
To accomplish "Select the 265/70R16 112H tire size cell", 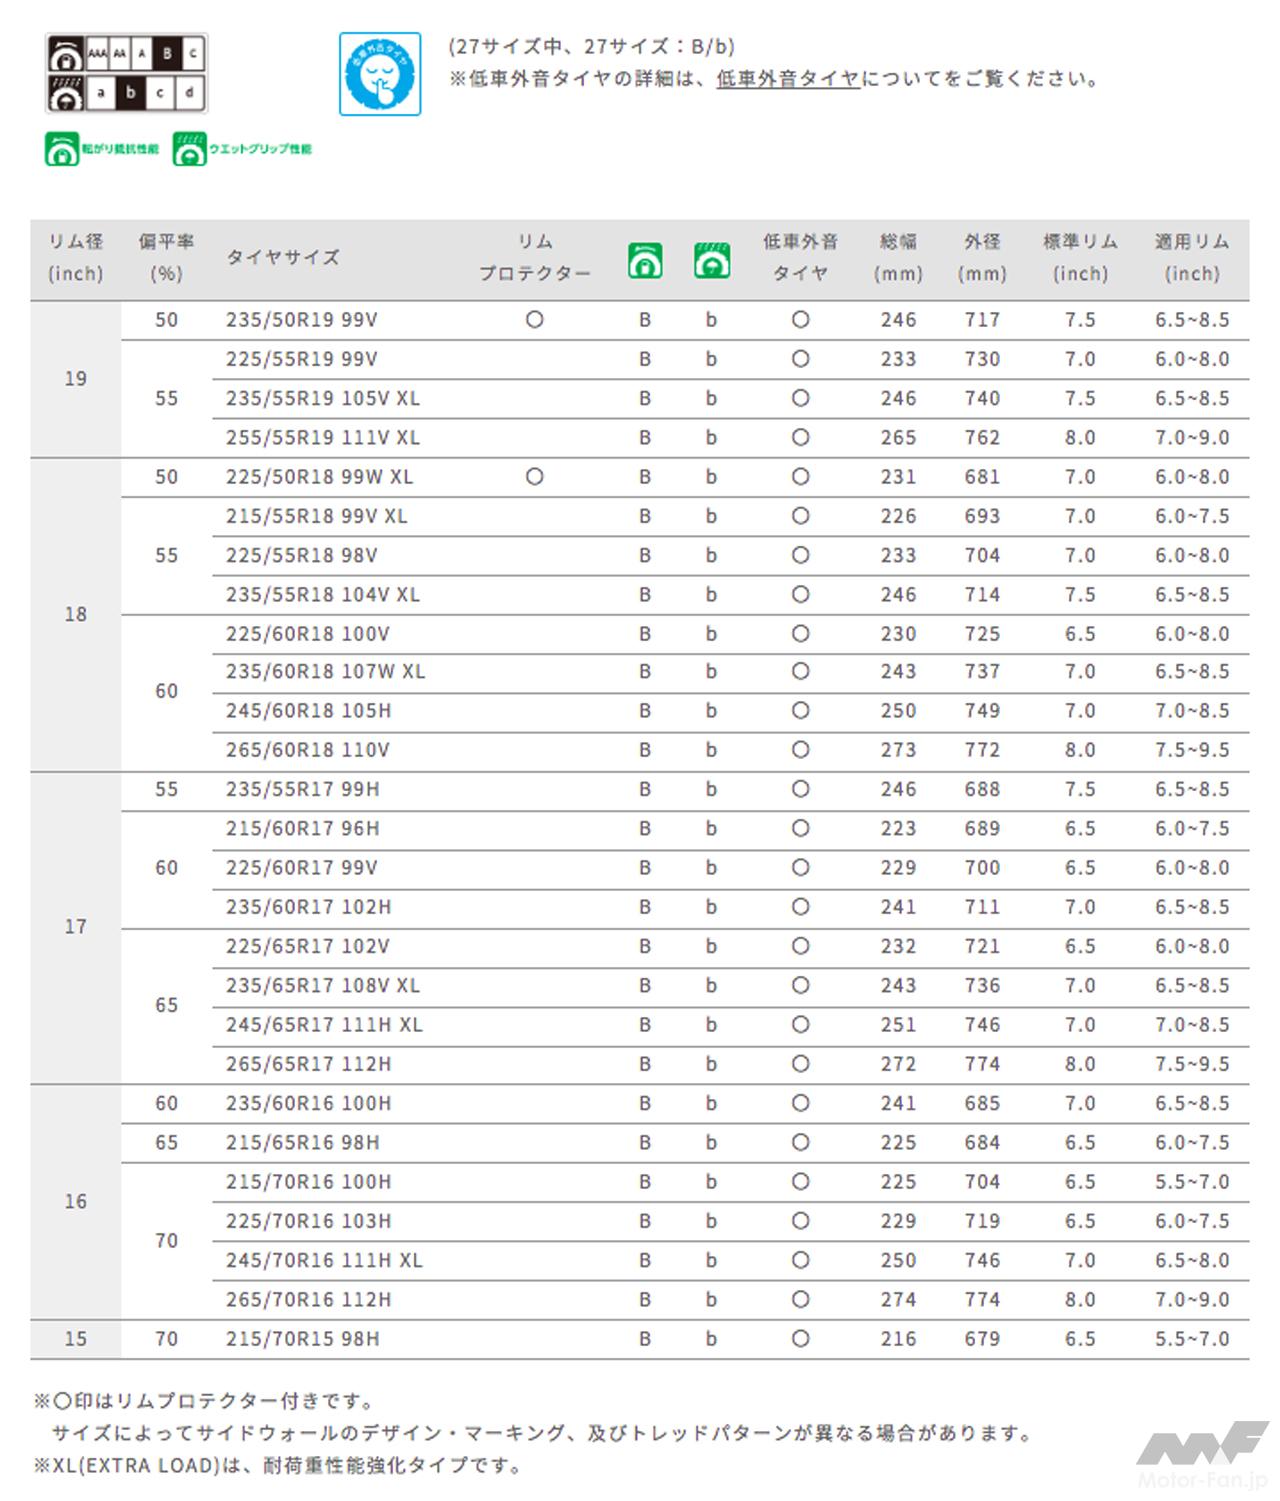I will (x=308, y=1300).
